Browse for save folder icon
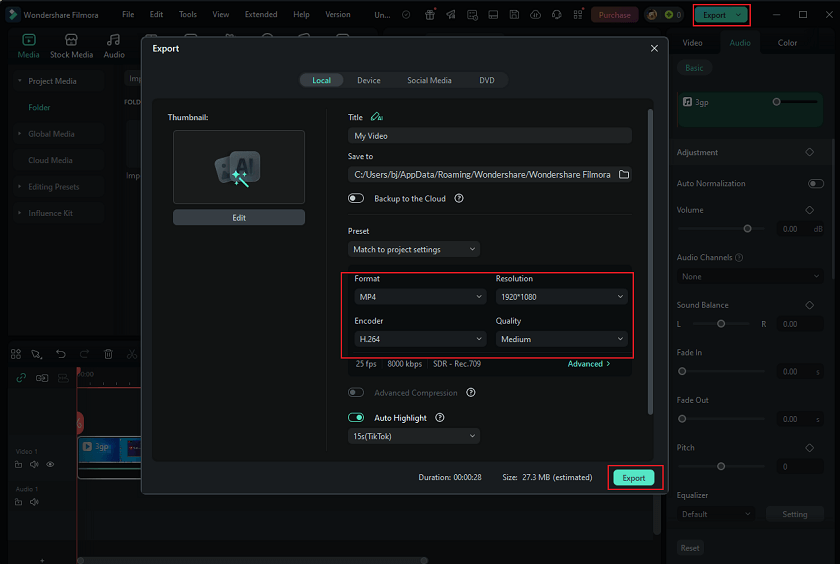This screenshot has height=564, width=840. click(x=624, y=175)
